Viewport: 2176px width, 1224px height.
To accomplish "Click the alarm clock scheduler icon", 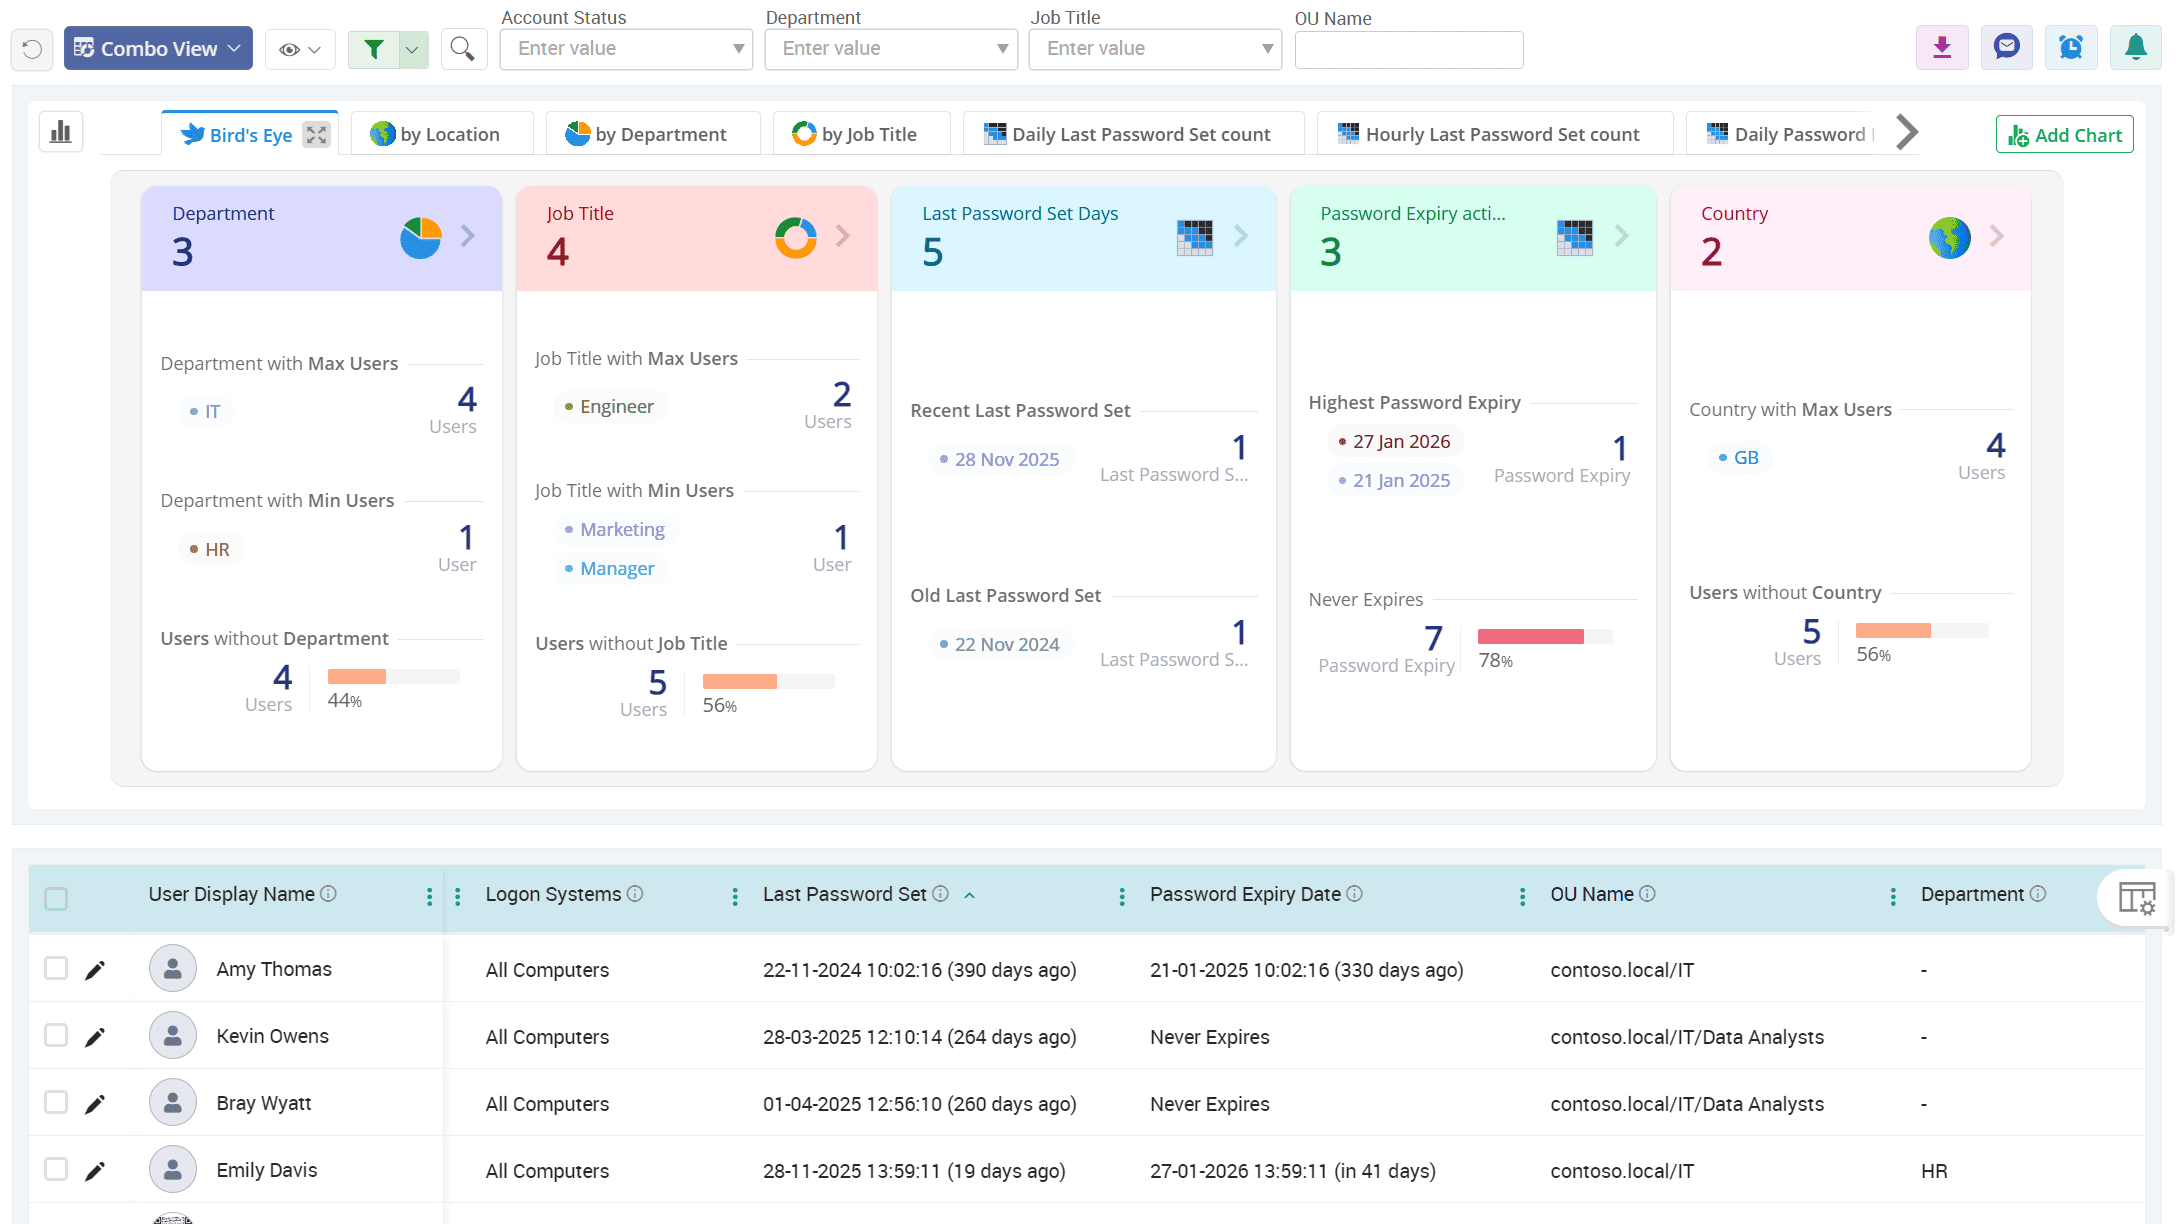I will coord(2071,48).
